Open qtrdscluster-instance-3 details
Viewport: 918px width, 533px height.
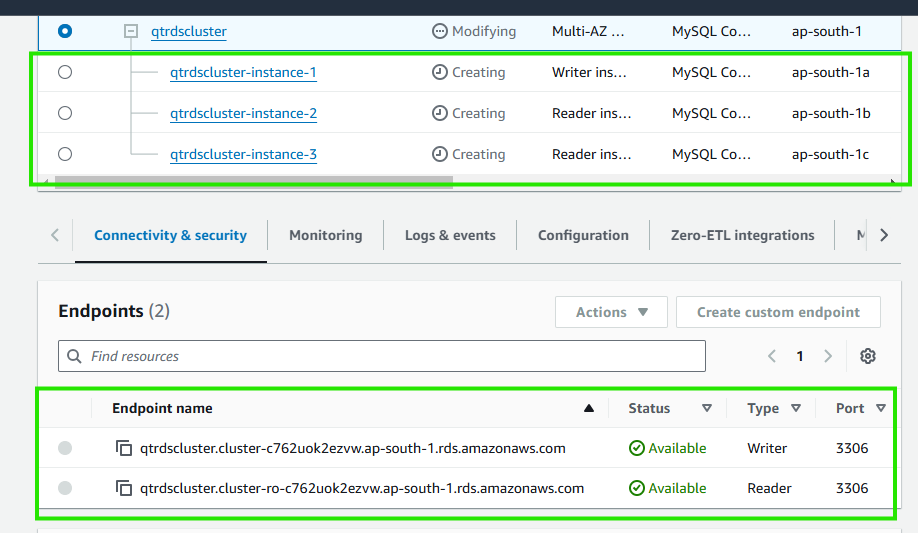pos(243,154)
